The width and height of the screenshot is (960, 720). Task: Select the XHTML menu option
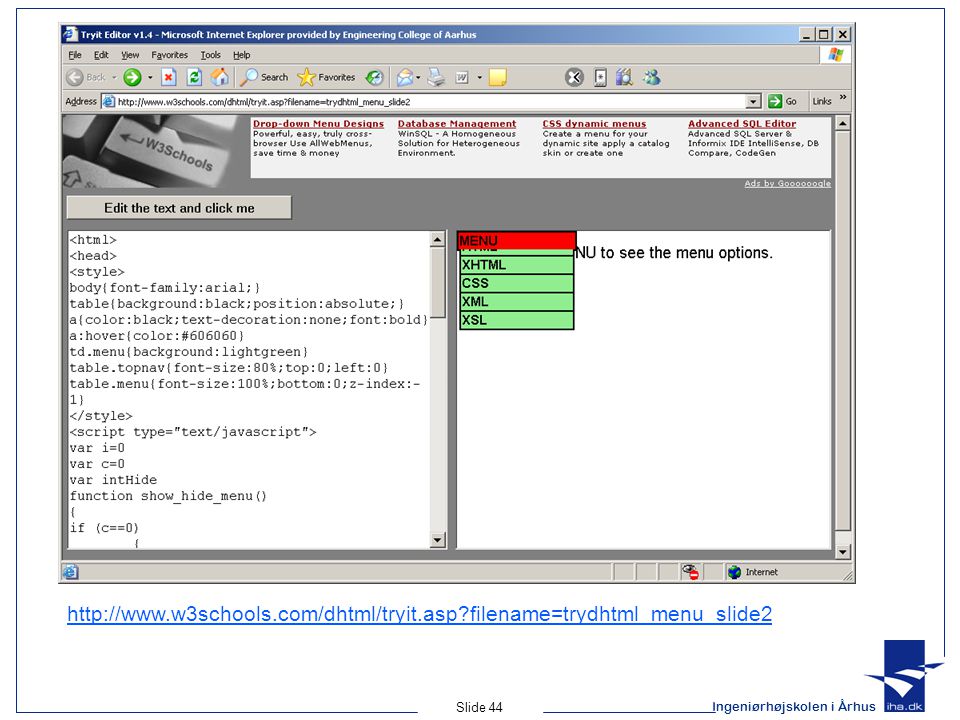coord(517,264)
